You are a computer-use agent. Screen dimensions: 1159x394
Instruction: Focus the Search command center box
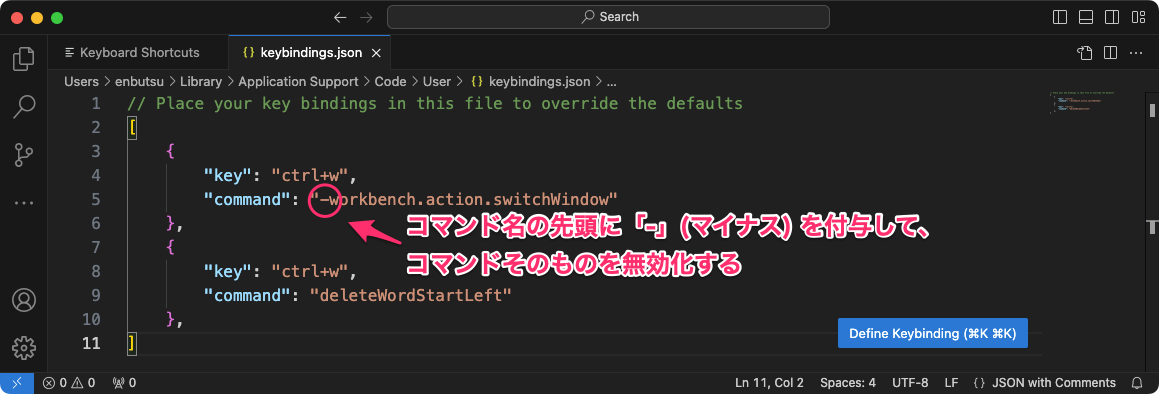[x=608, y=16]
